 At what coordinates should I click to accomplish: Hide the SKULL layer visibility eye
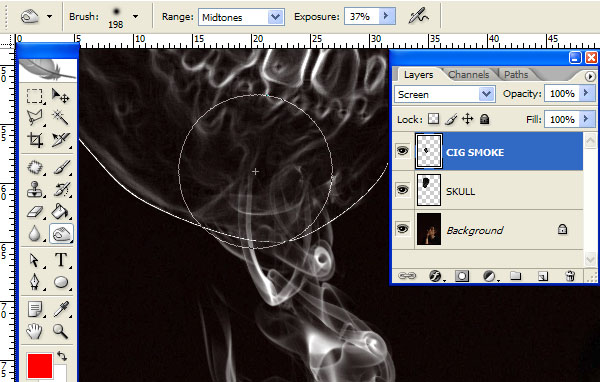pos(402,189)
